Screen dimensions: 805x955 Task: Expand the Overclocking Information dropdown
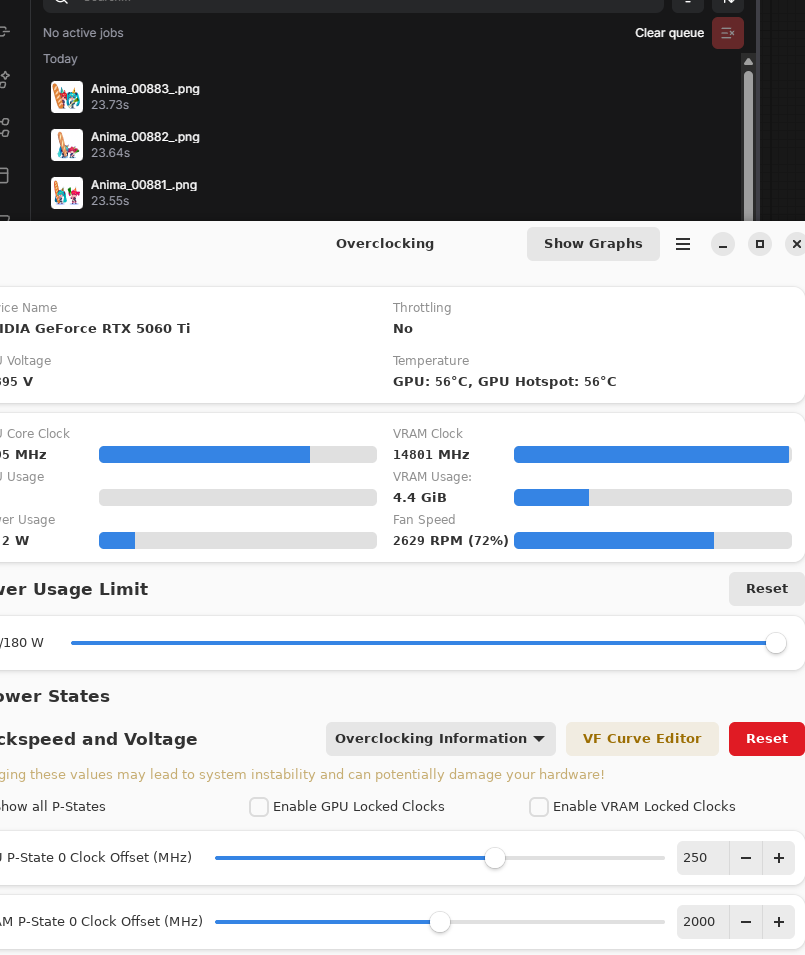(441, 739)
